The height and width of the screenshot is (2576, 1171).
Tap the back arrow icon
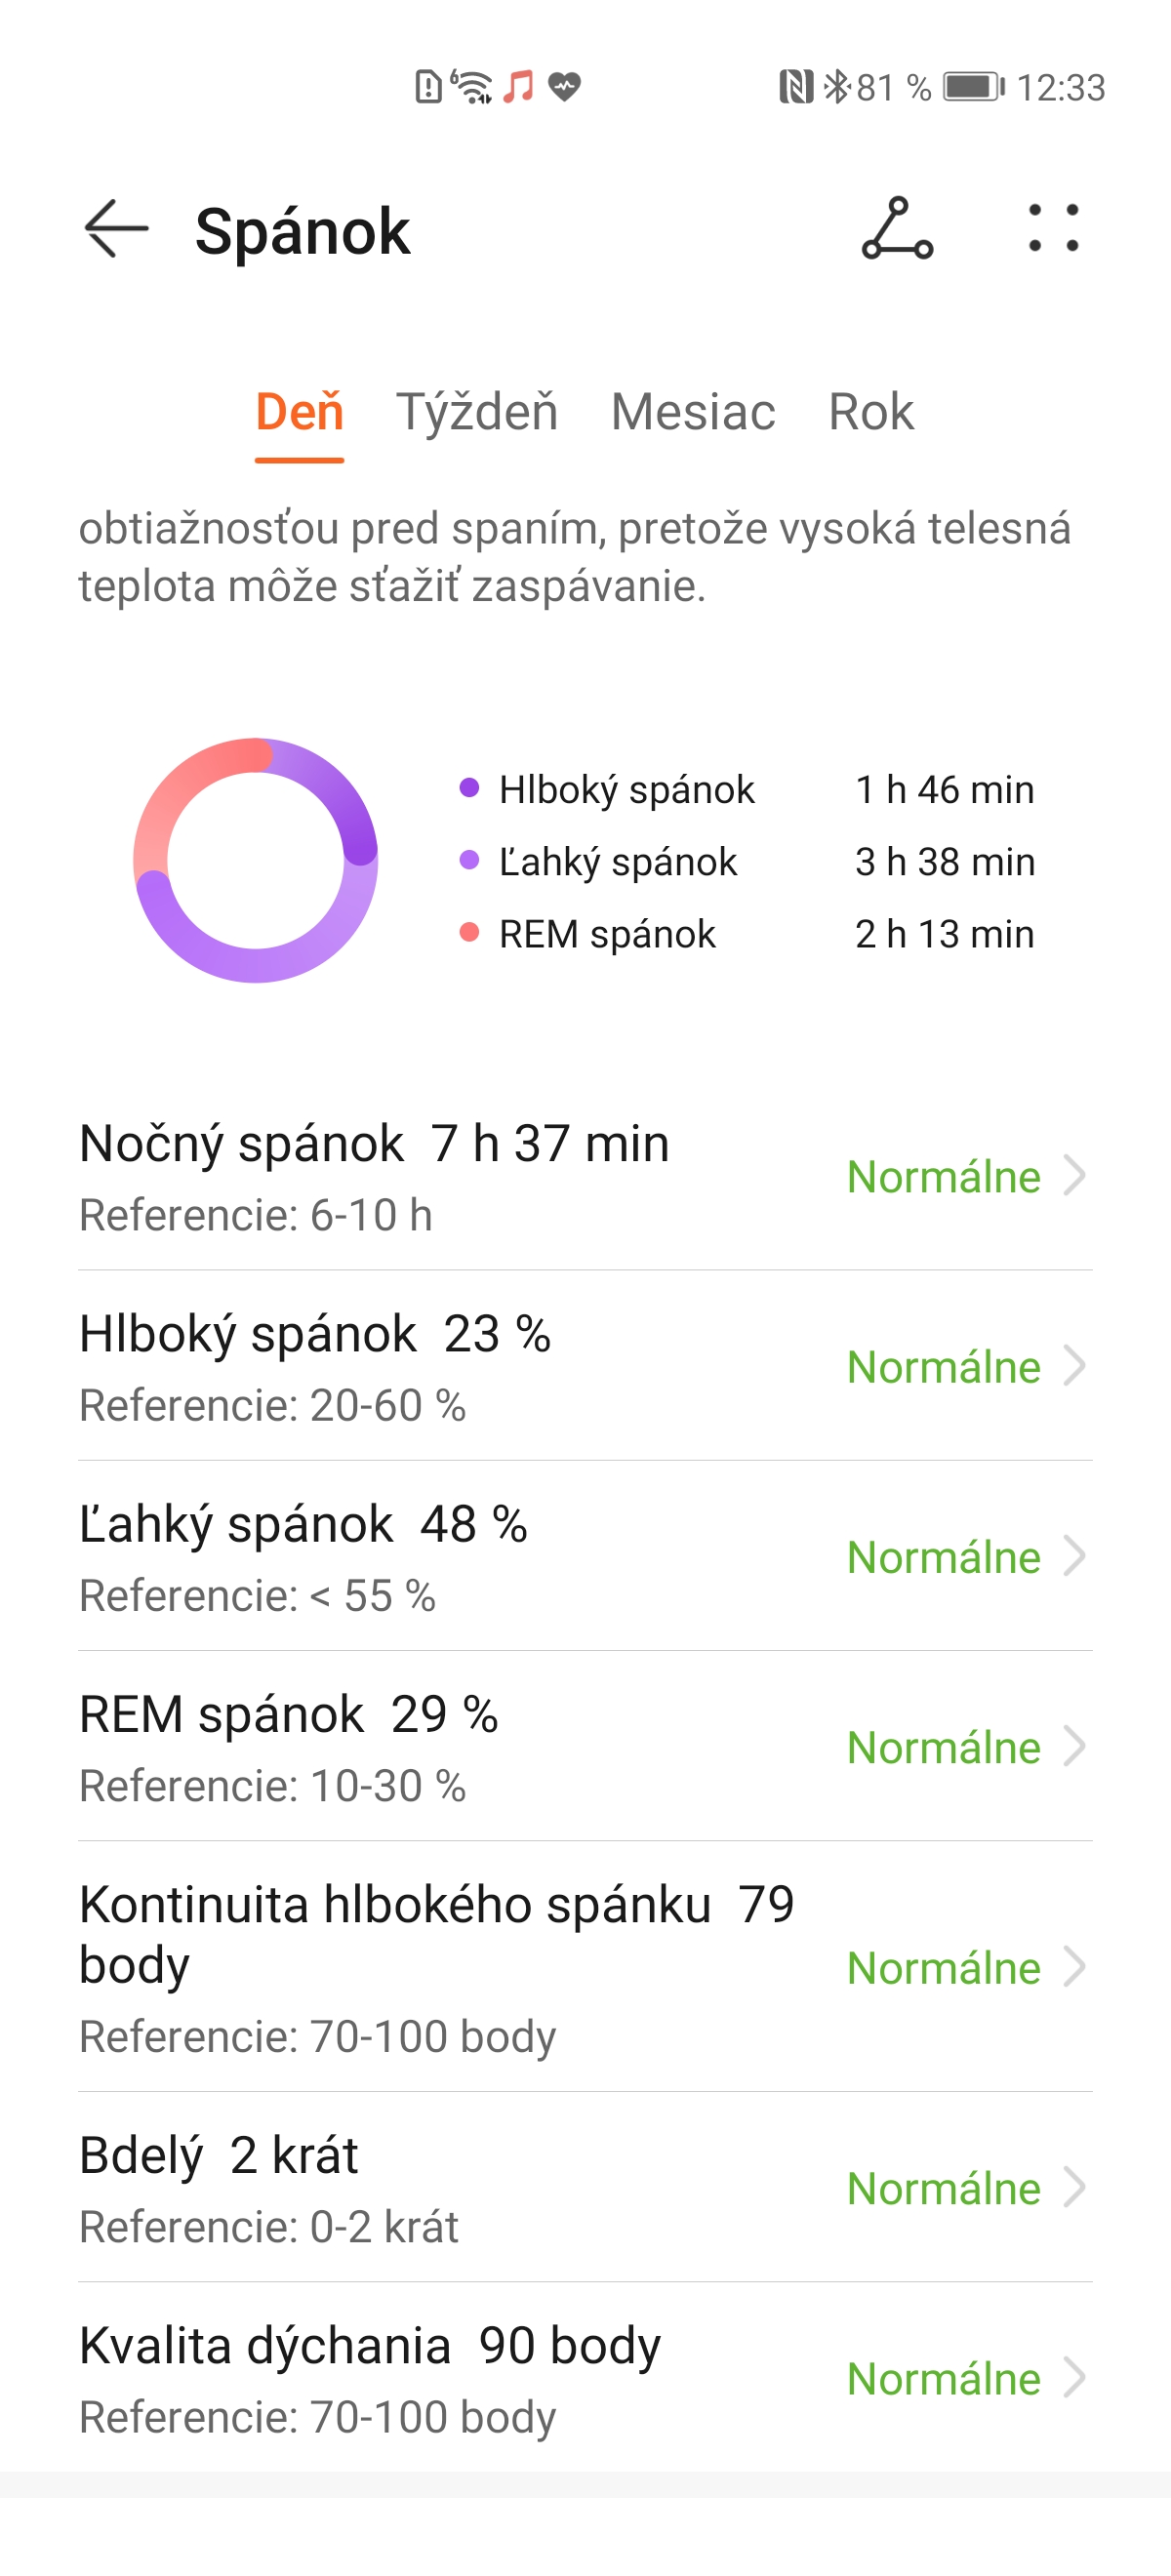tap(116, 229)
